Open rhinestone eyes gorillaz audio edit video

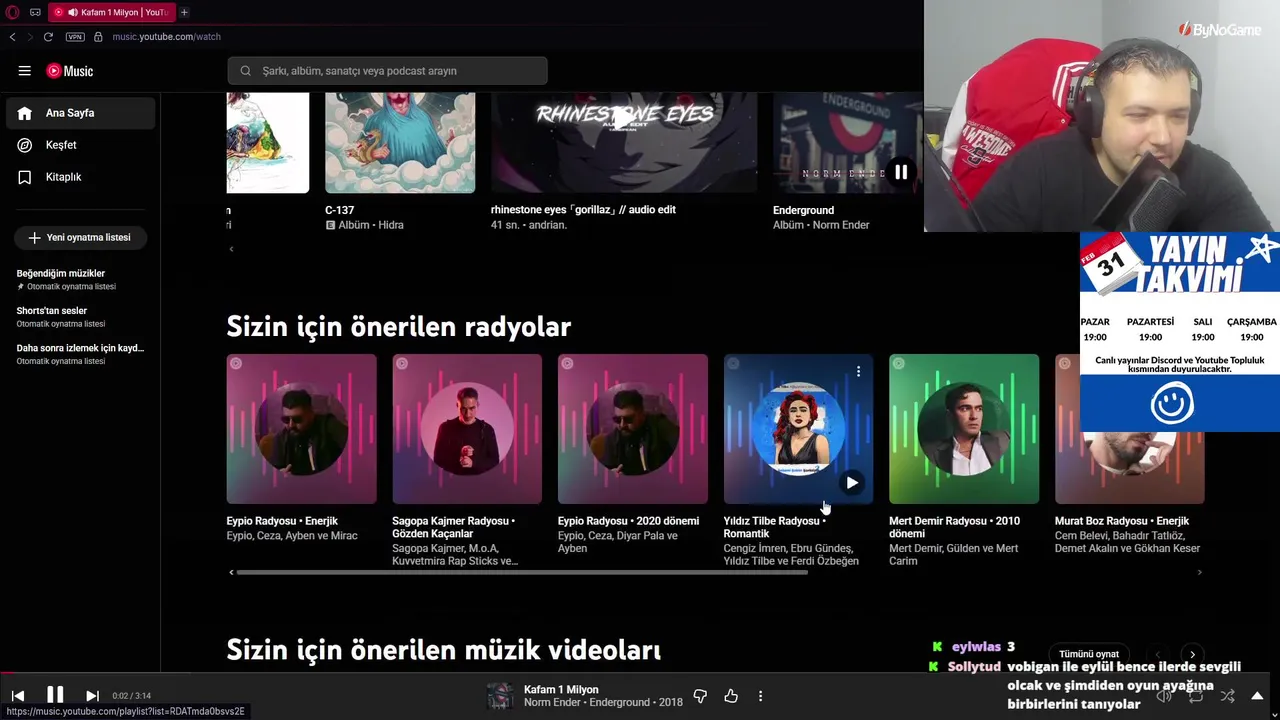(x=624, y=142)
